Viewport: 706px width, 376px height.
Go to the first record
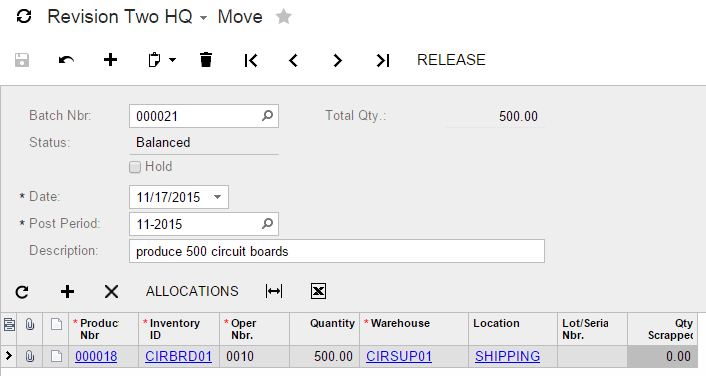251,60
